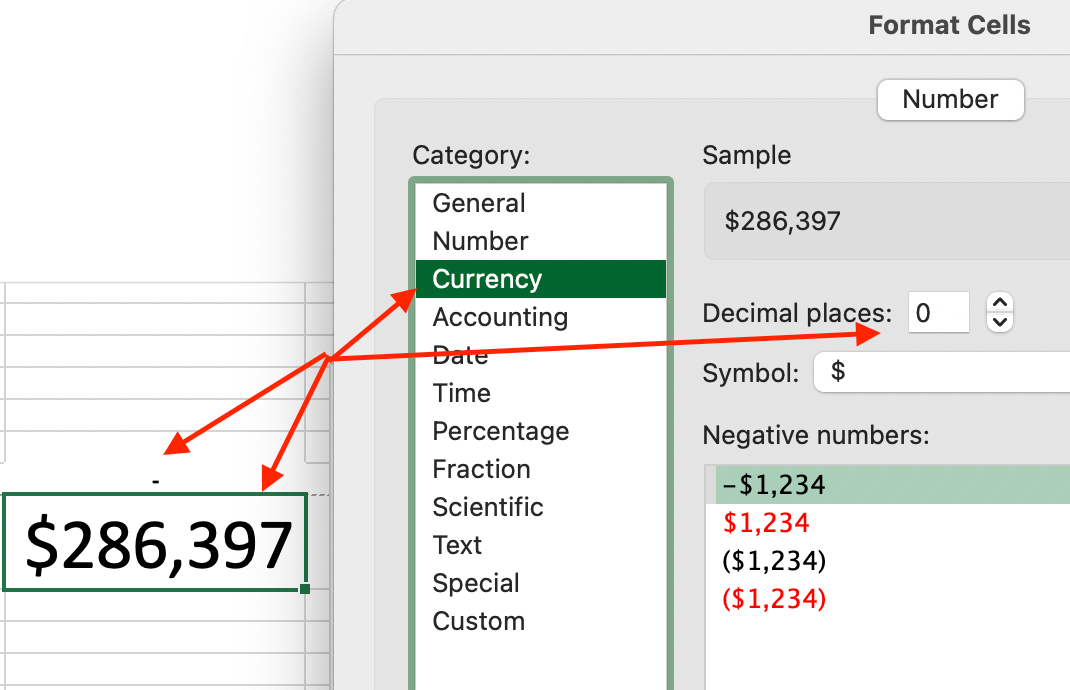Select the Special category

pyautogui.click(x=476, y=583)
